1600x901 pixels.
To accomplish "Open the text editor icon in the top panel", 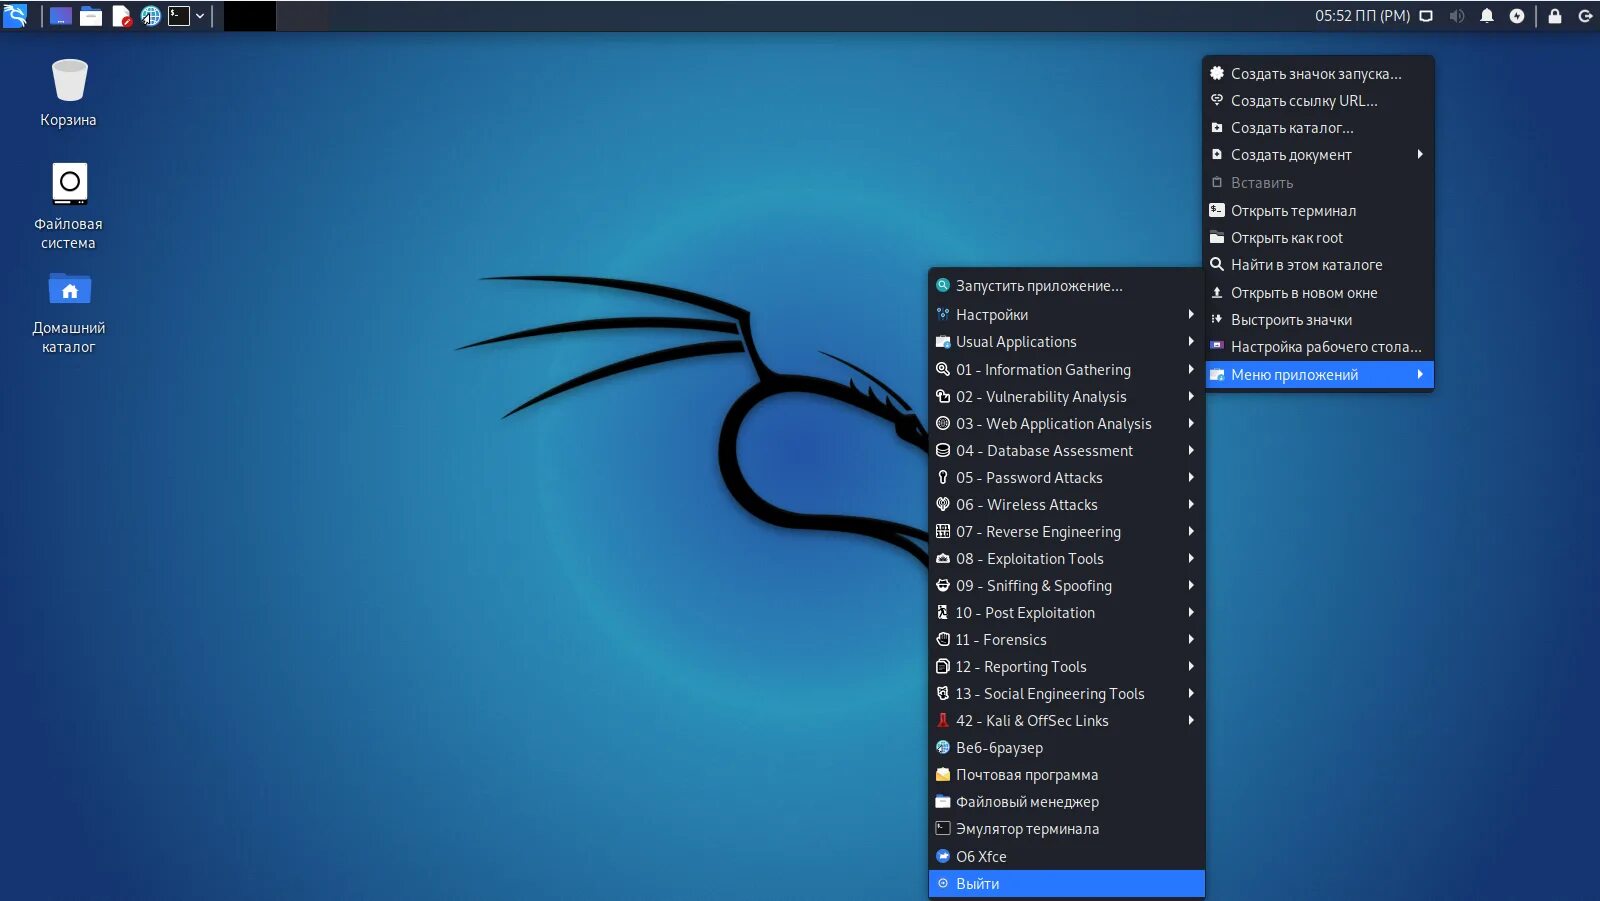I will [121, 16].
